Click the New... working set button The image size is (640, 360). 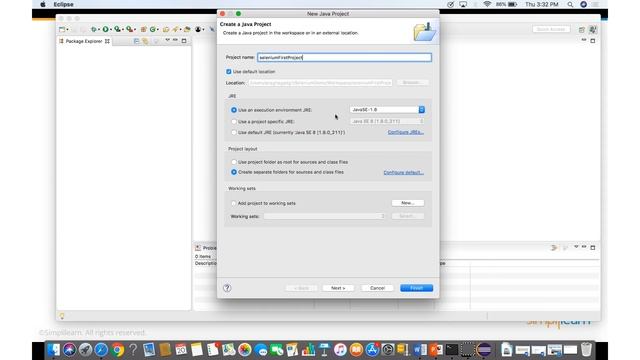408,203
